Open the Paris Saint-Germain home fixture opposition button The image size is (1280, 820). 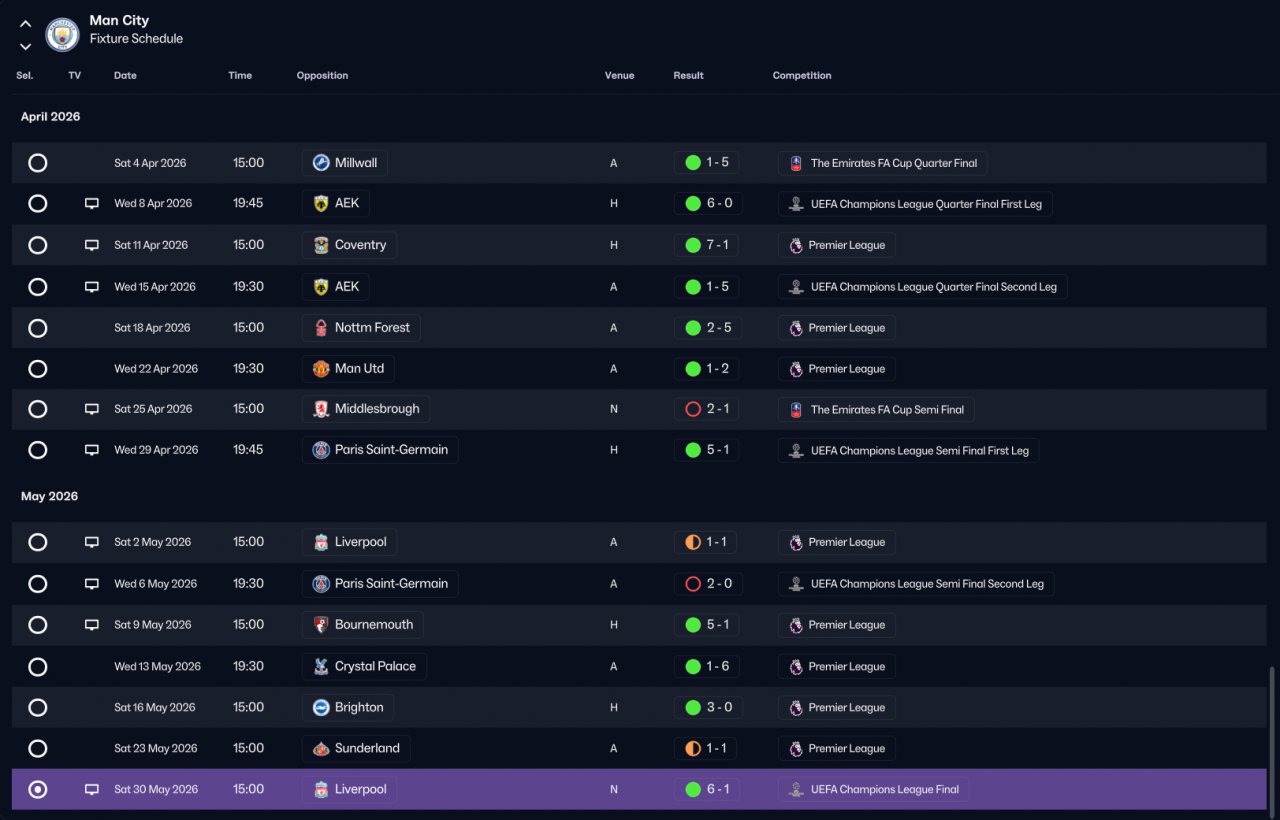(x=380, y=450)
